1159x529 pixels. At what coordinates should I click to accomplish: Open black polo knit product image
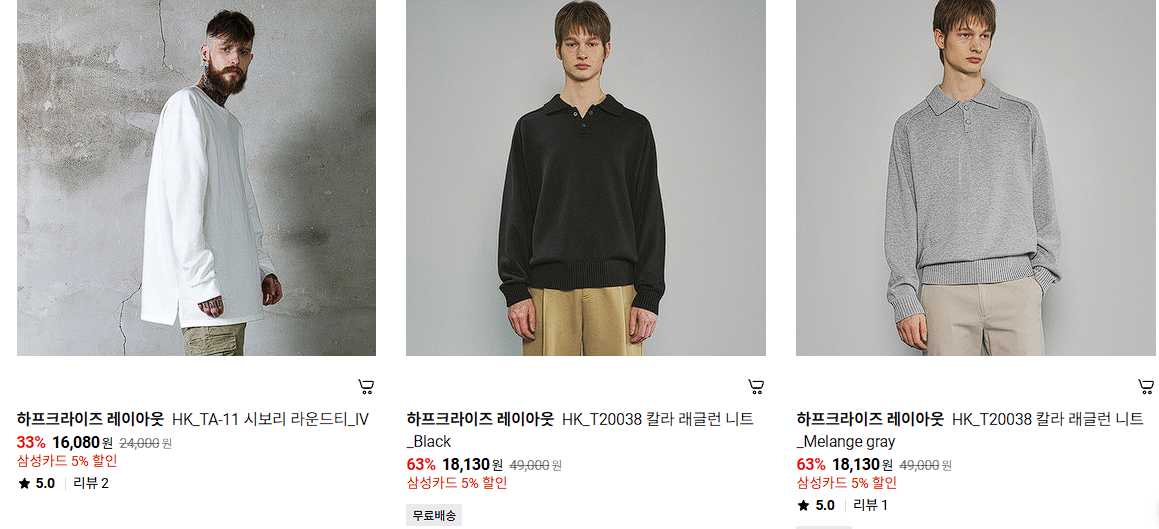585,177
